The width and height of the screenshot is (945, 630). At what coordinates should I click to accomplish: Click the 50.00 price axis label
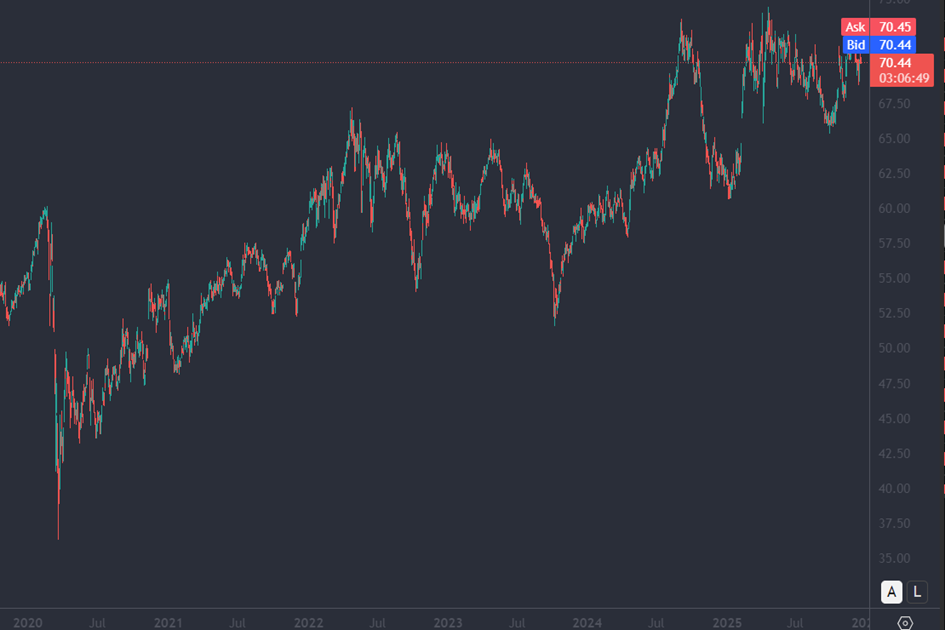point(894,348)
